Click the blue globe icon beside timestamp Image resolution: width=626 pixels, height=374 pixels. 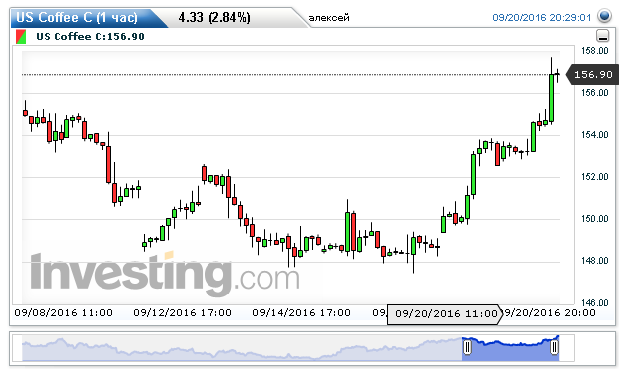[x=604, y=16]
